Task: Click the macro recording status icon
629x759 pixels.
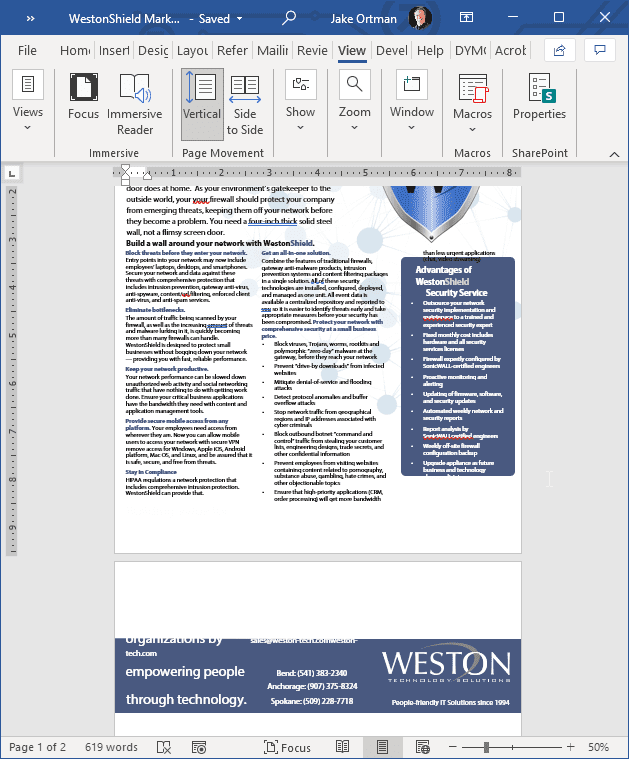Action: pyautogui.click(x=199, y=747)
